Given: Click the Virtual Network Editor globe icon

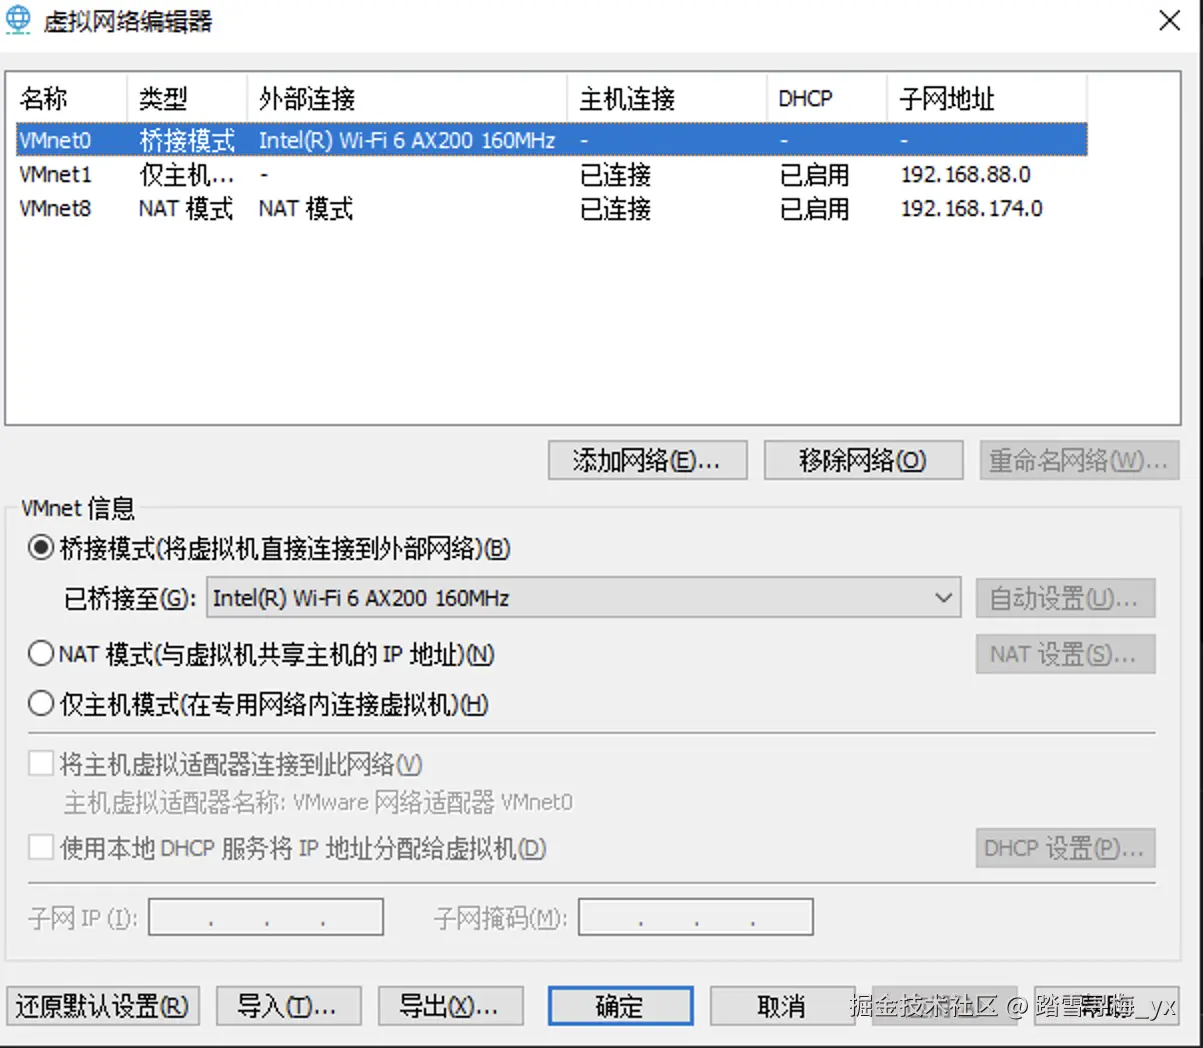Looking at the screenshot, I should 18,20.
